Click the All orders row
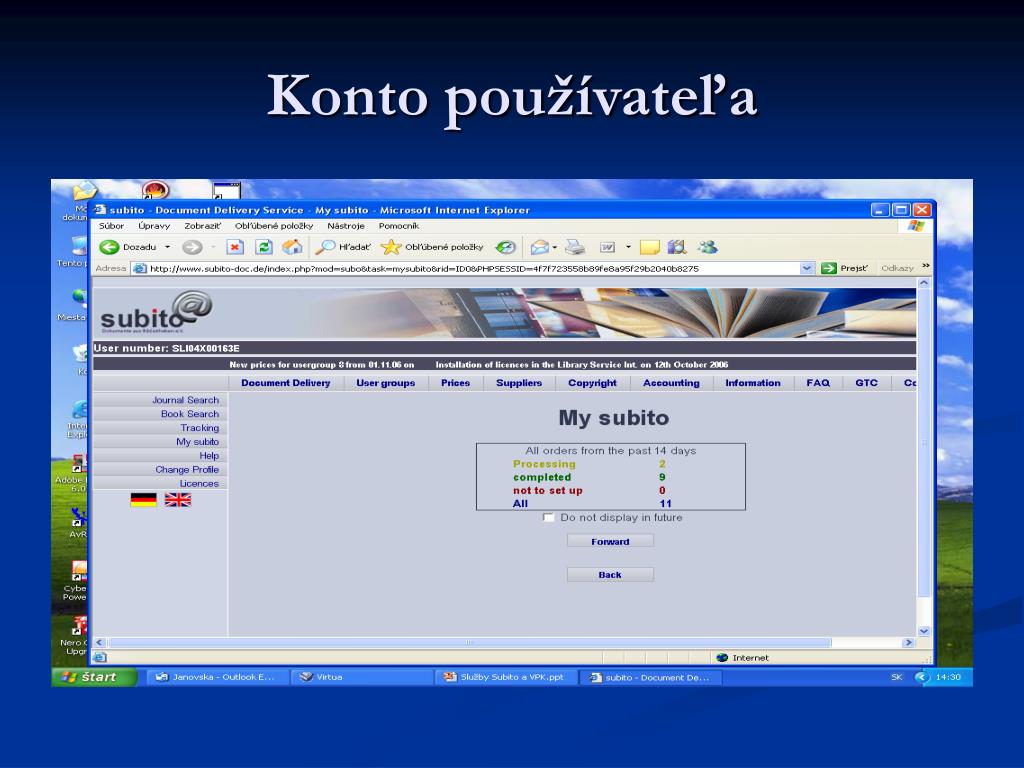 point(610,504)
